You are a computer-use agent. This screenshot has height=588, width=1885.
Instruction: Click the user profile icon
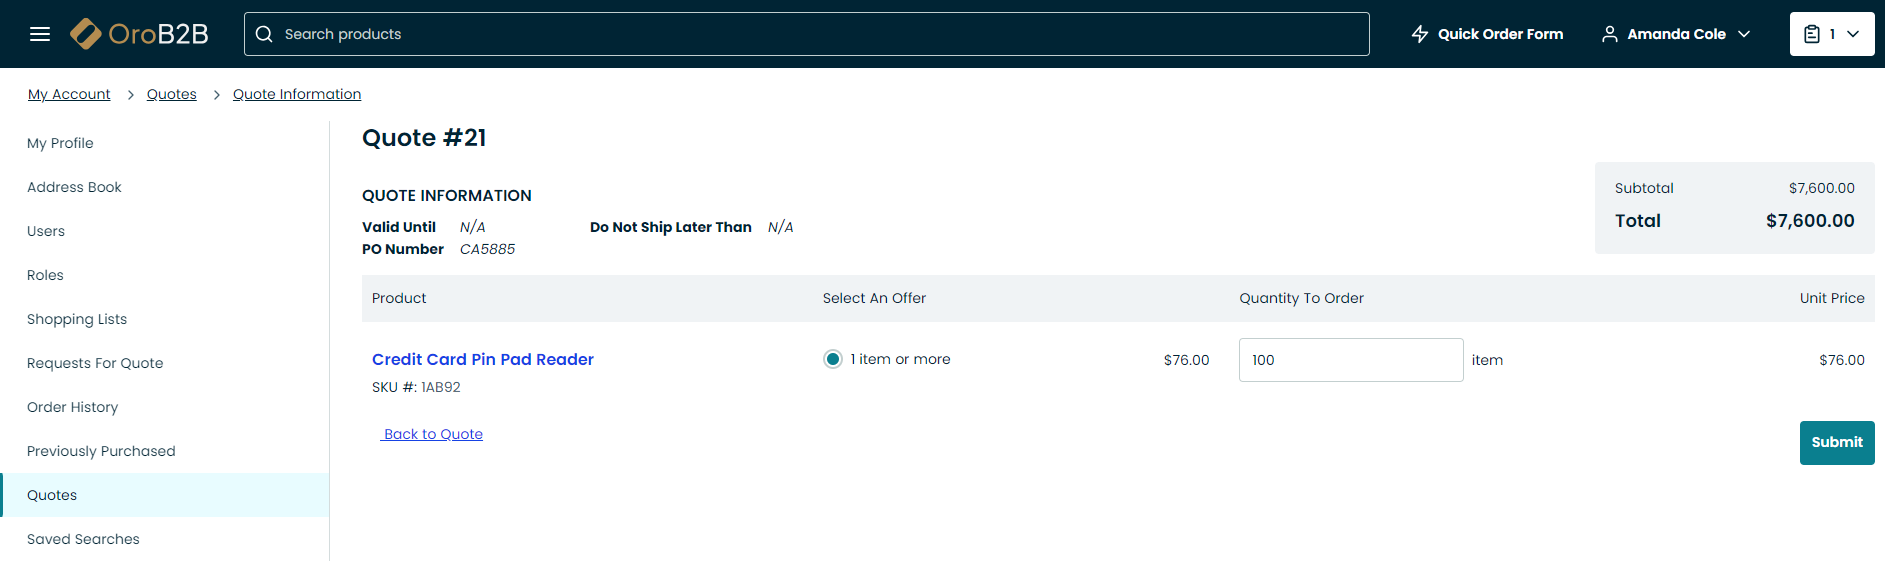point(1609,34)
